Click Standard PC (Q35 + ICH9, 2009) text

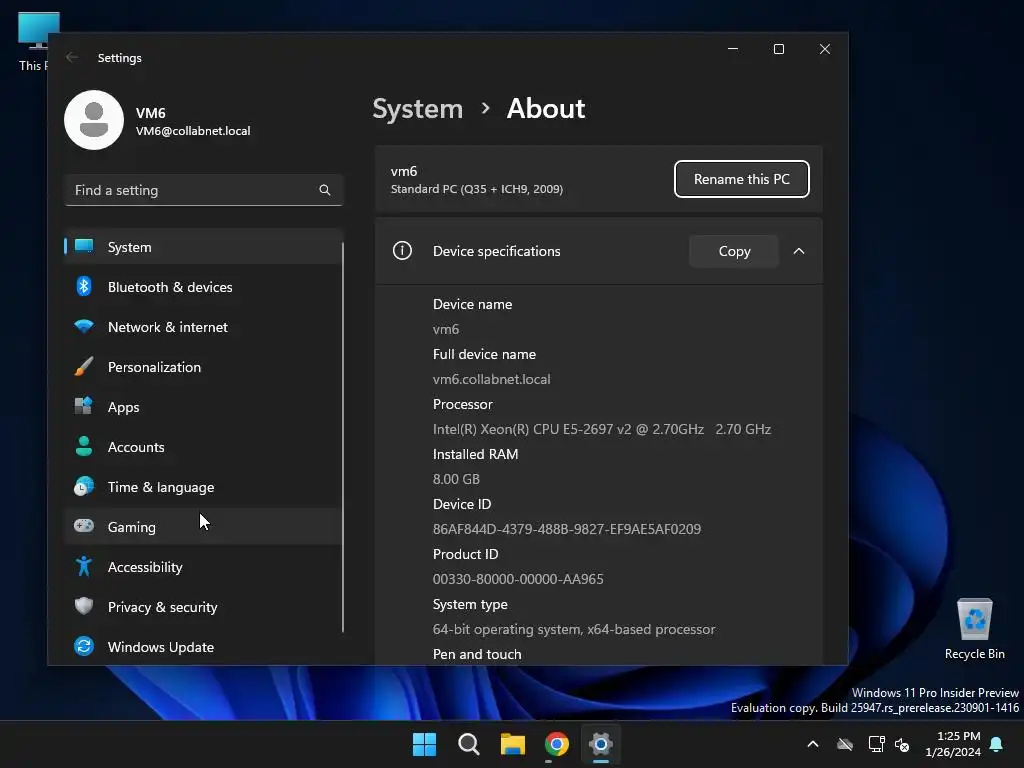point(477,189)
